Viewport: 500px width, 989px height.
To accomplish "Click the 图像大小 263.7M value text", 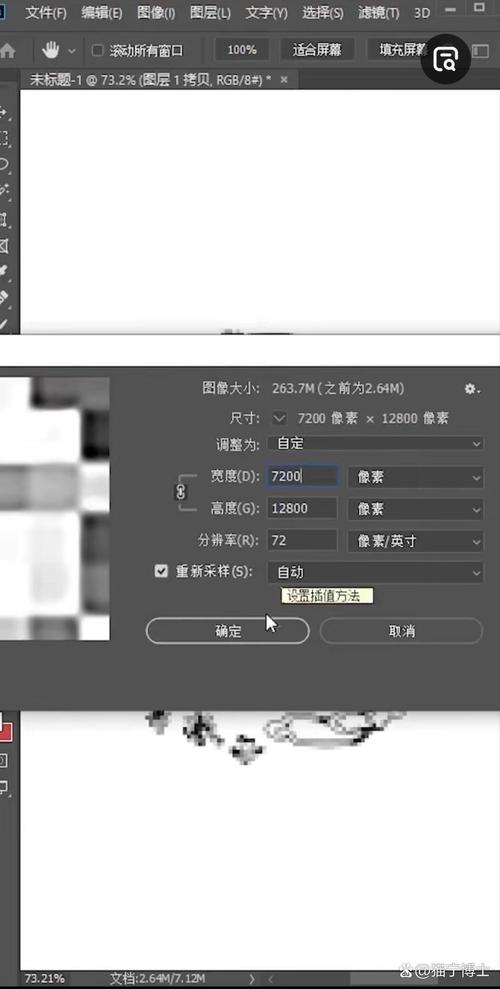I will pyautogui.click(x=338, y=389).
